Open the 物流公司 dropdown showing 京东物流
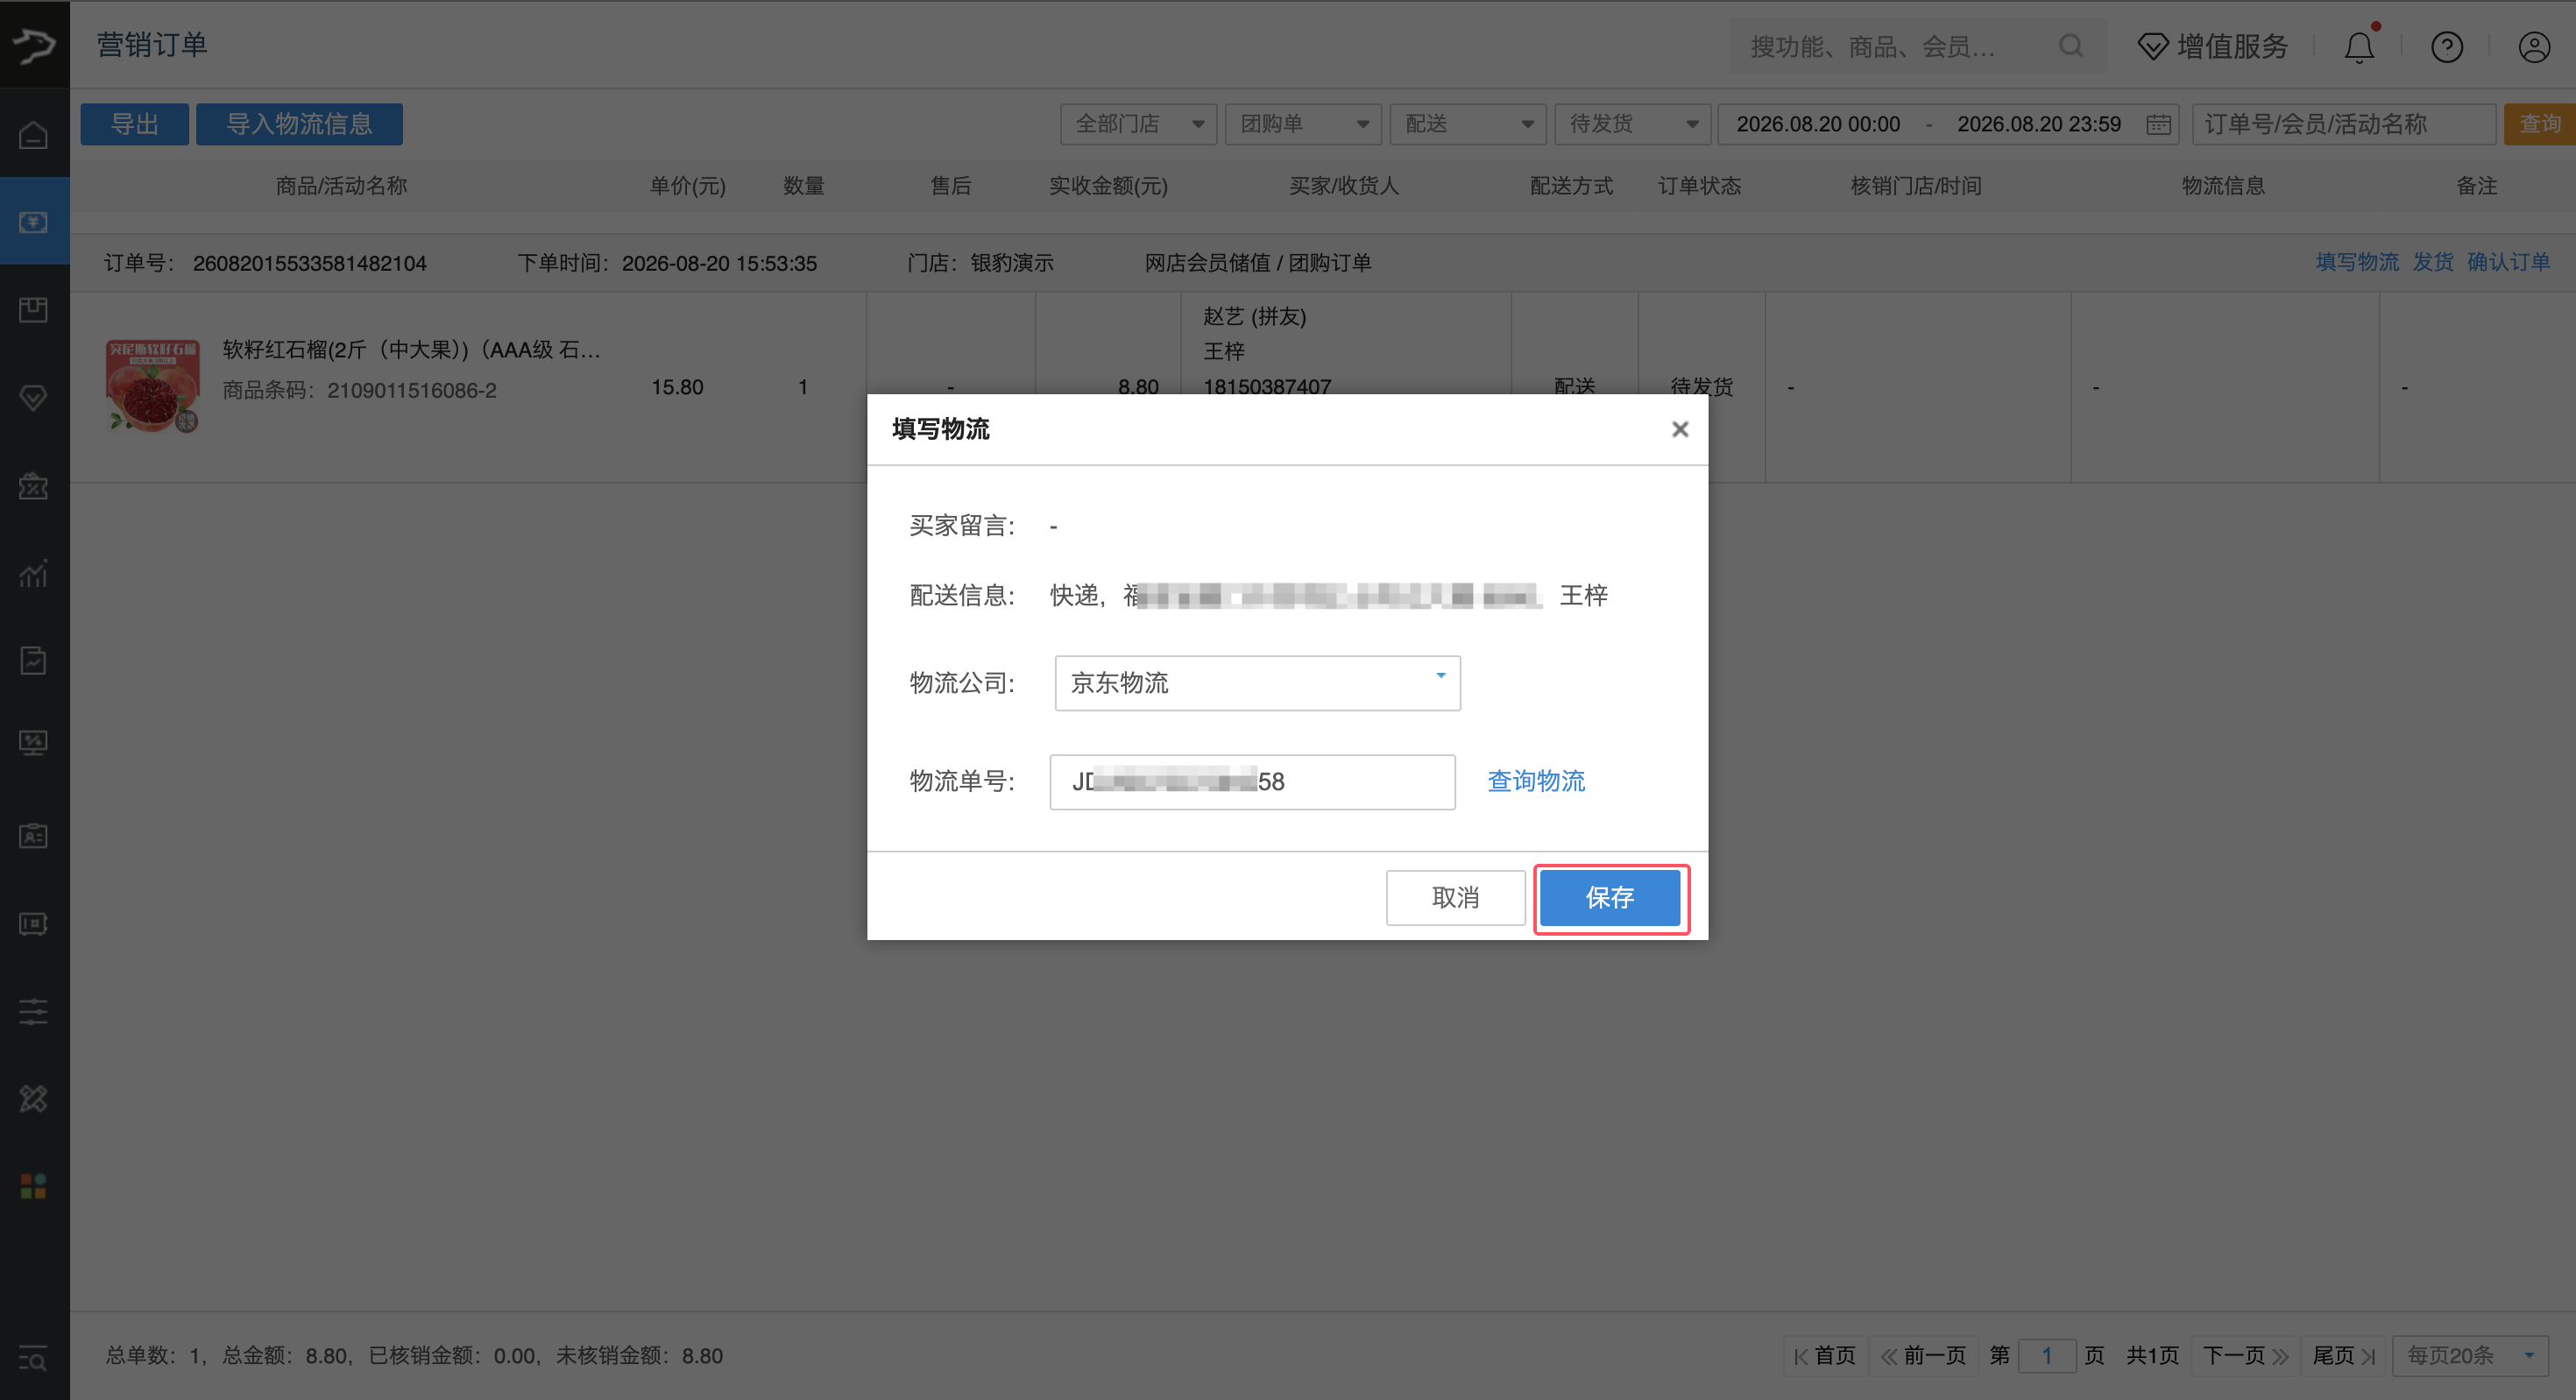This screenshot has height=1400, width=2576. click(1258, 683)
